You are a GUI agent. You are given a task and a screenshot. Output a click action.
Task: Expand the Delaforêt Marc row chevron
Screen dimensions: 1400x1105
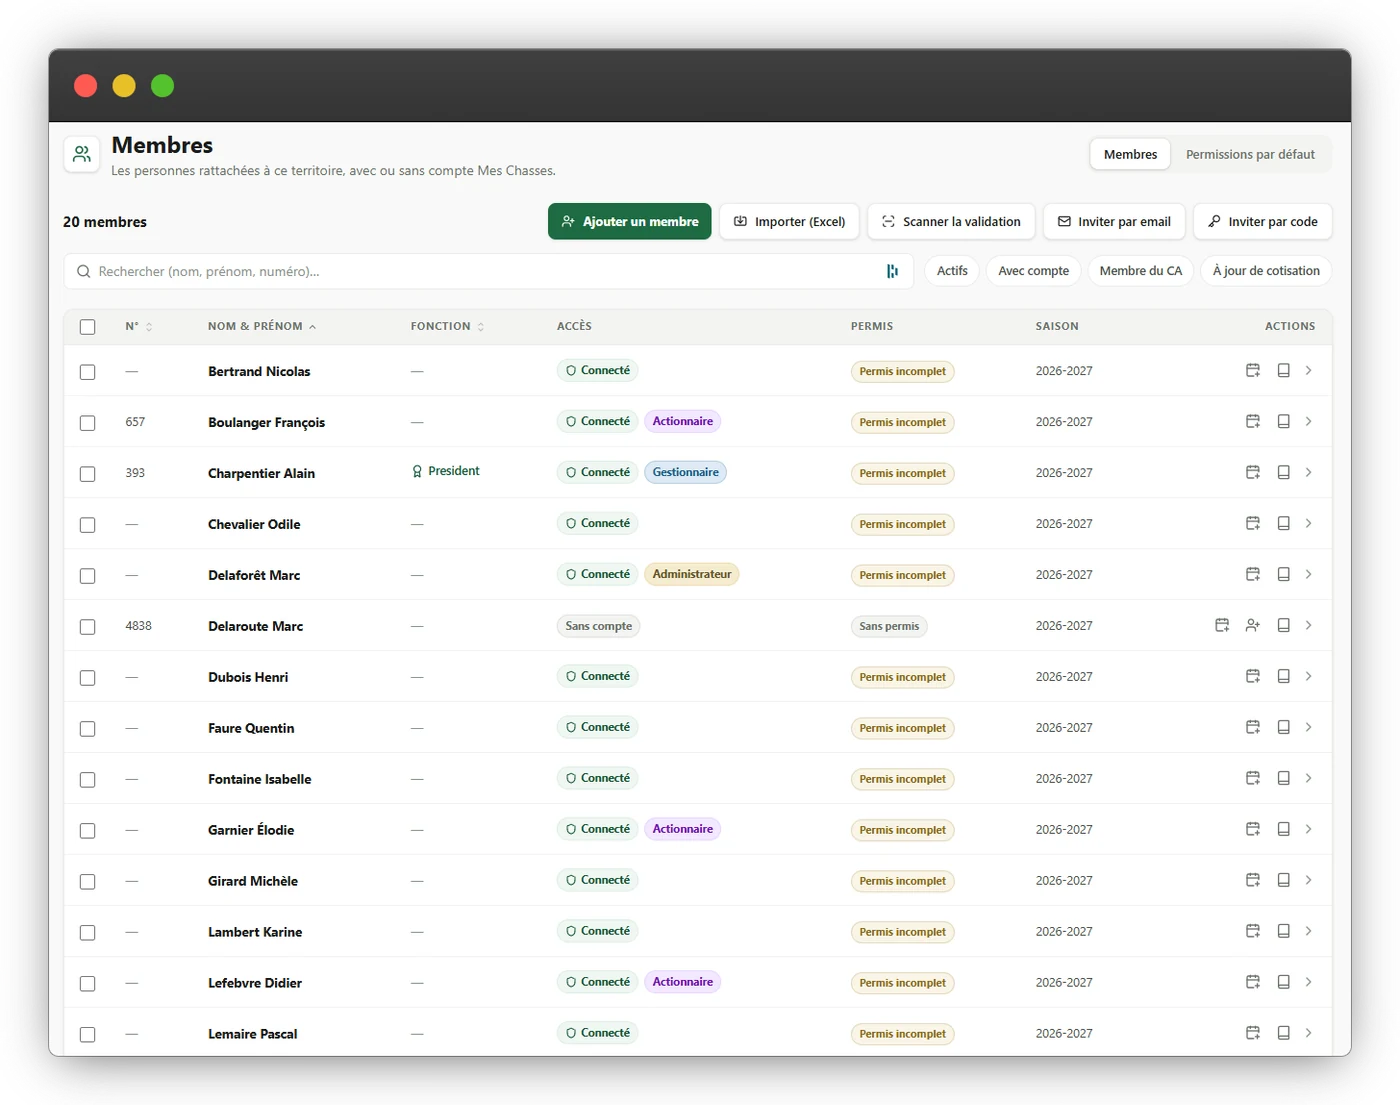click(1309, 575)
